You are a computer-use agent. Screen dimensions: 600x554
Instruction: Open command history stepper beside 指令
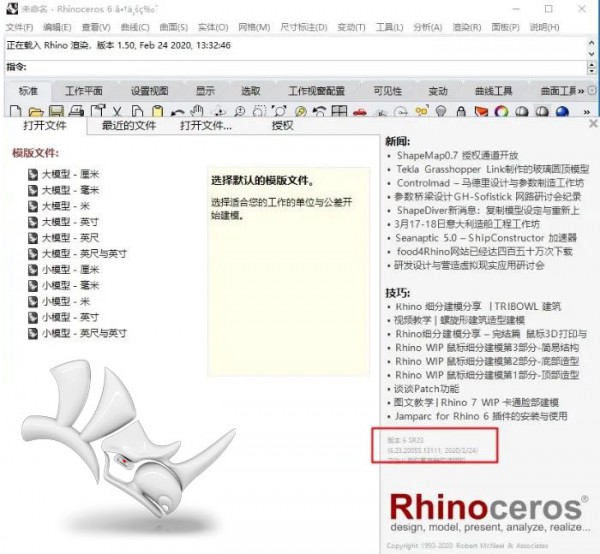click(592, 68)
